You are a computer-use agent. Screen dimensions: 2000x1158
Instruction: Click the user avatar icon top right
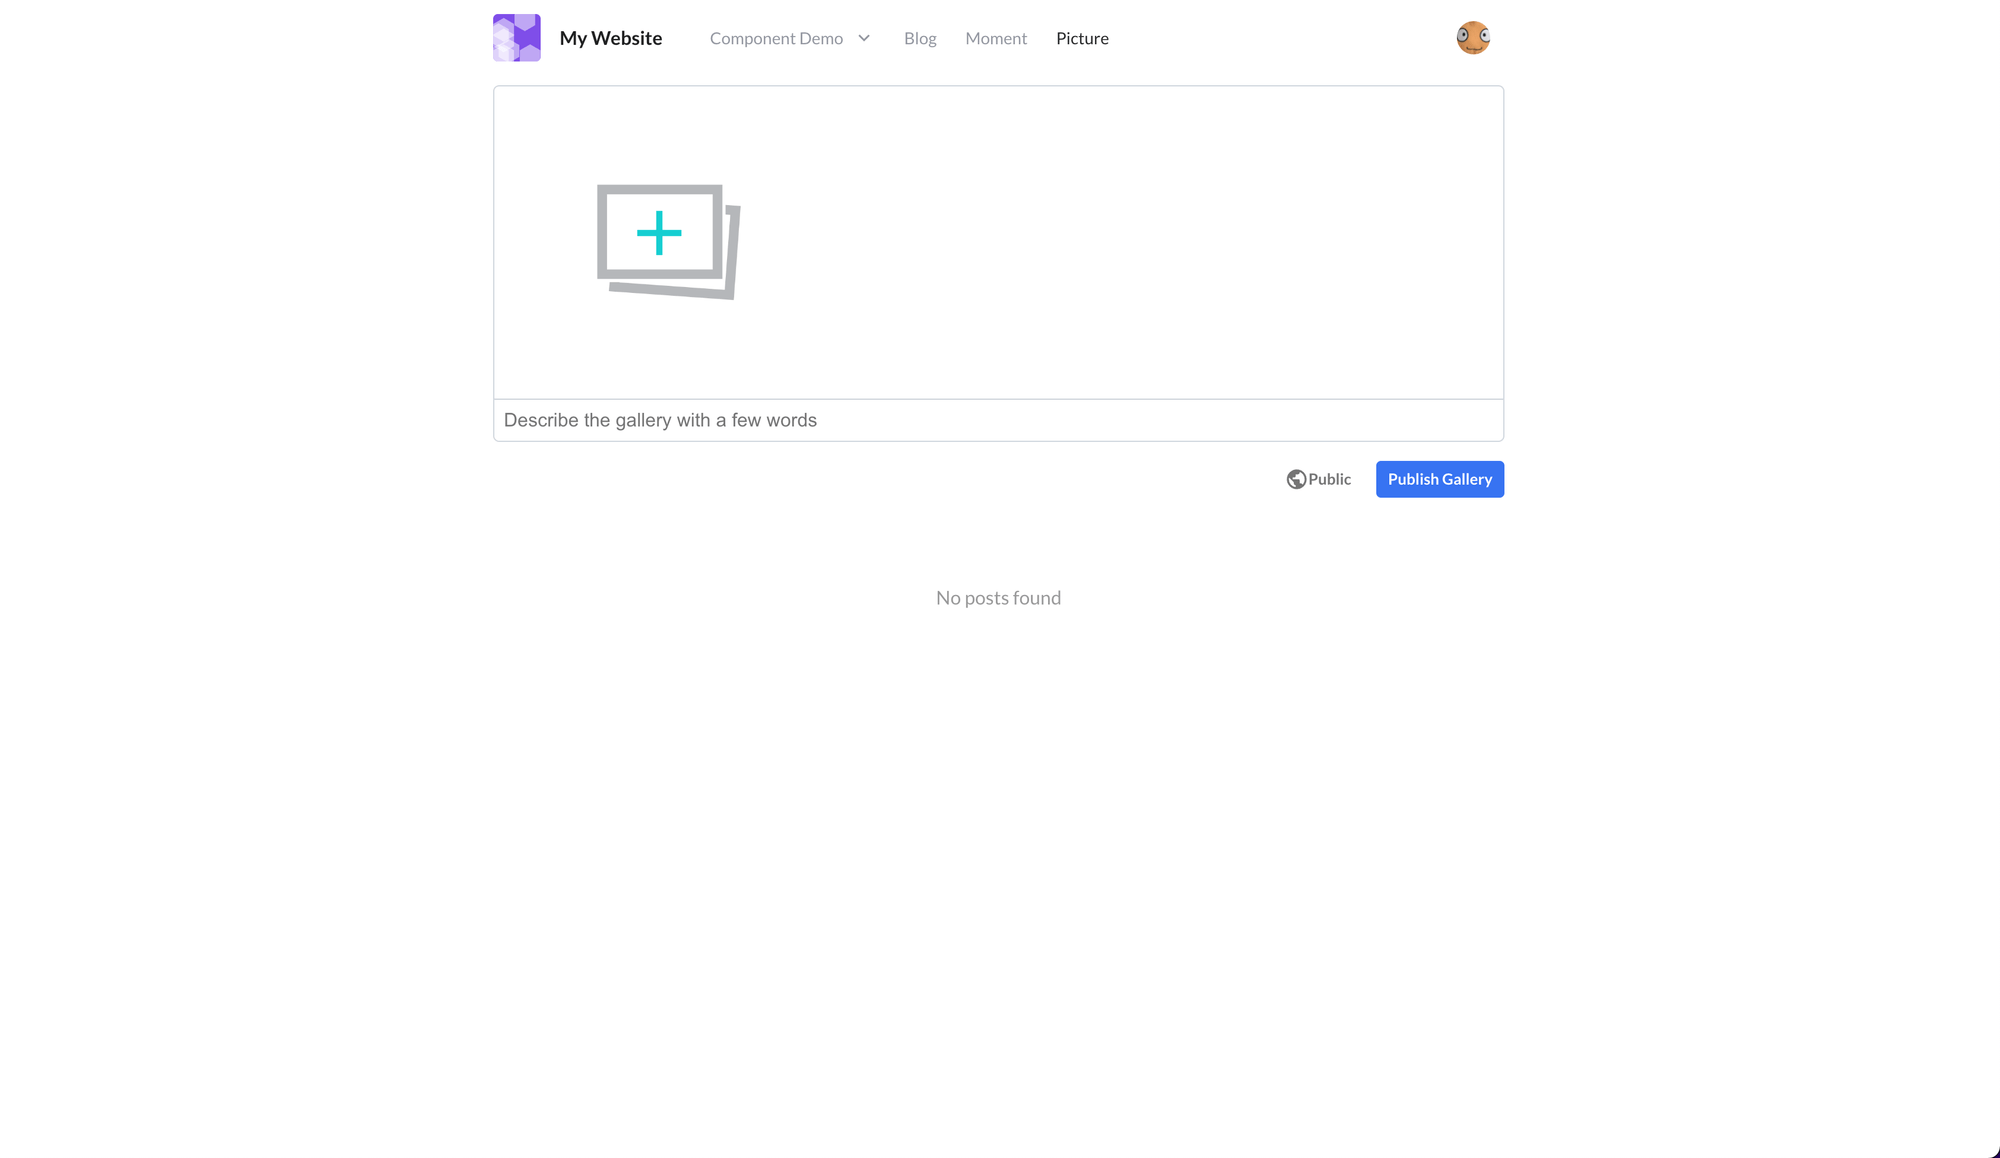point(1473,37)
